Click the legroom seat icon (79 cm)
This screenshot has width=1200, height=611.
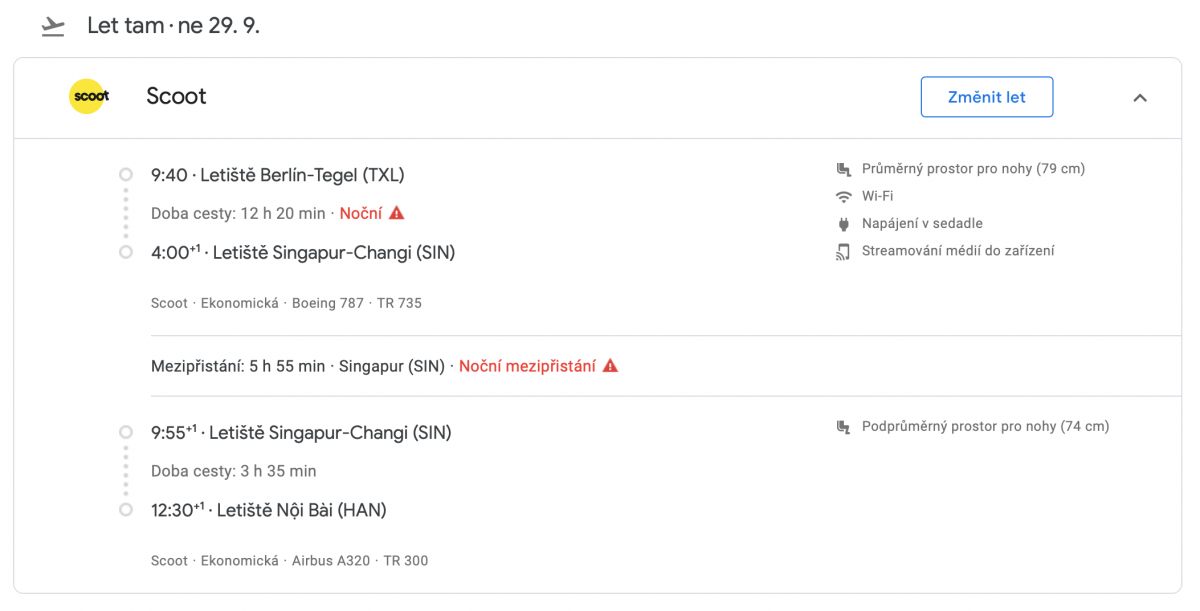(x=844, y=169)
